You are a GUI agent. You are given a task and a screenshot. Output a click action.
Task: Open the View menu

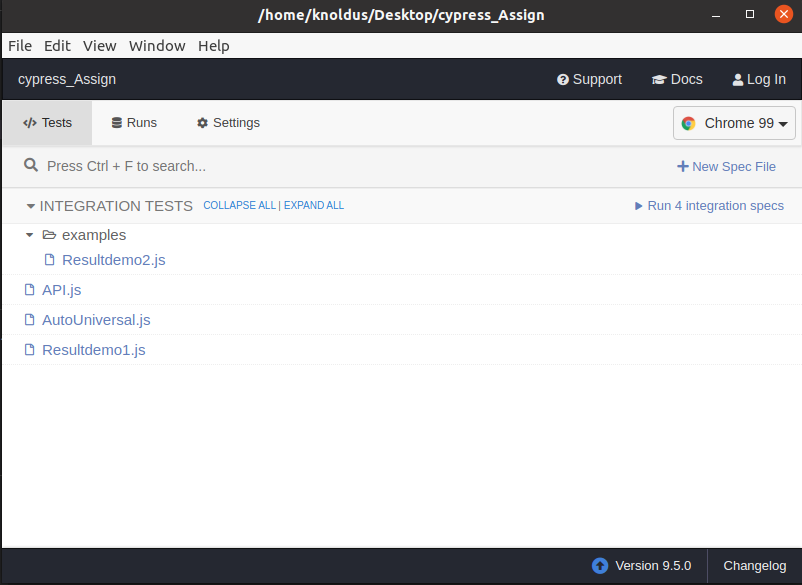[x=100, y=46]
